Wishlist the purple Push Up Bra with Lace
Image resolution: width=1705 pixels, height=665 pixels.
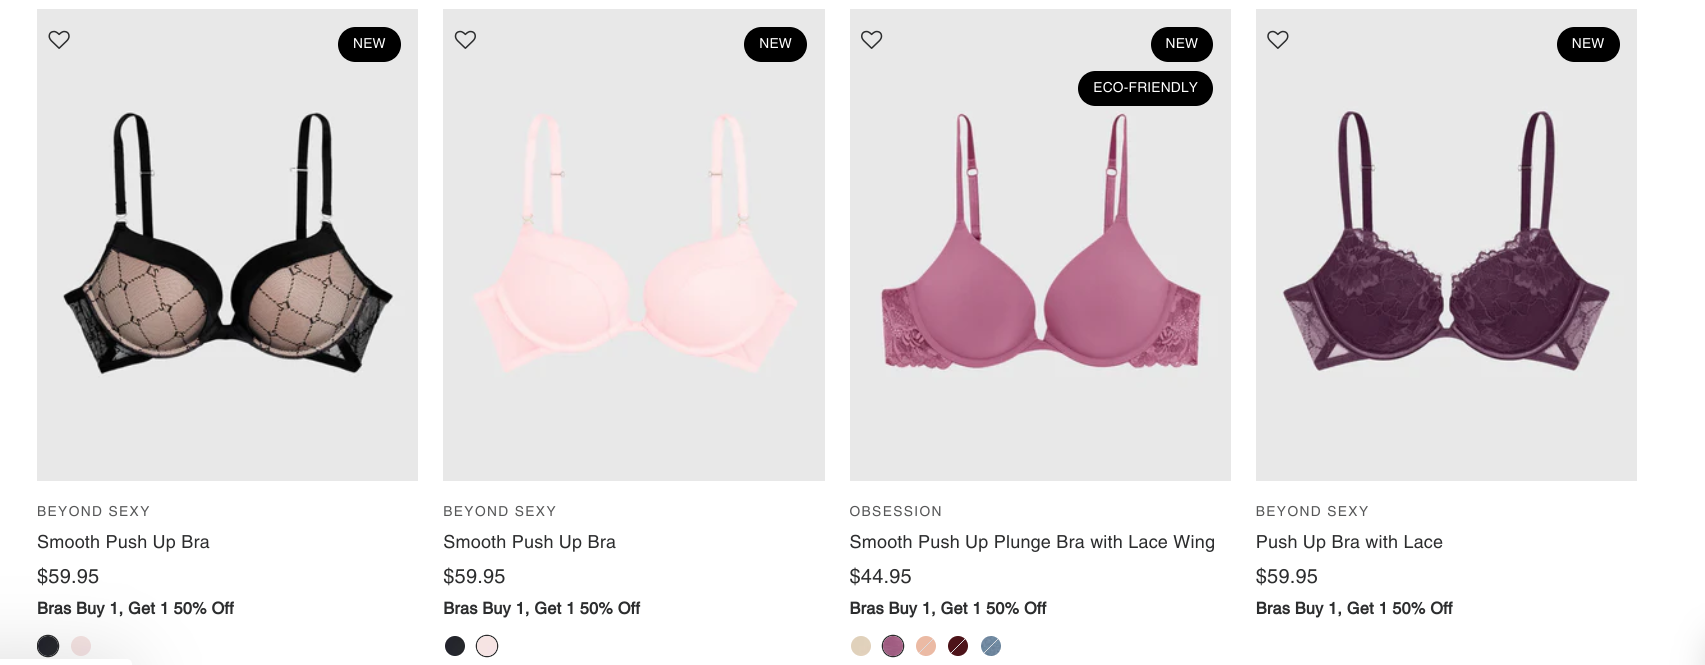pyautogui.click(x=1278, y=40)
